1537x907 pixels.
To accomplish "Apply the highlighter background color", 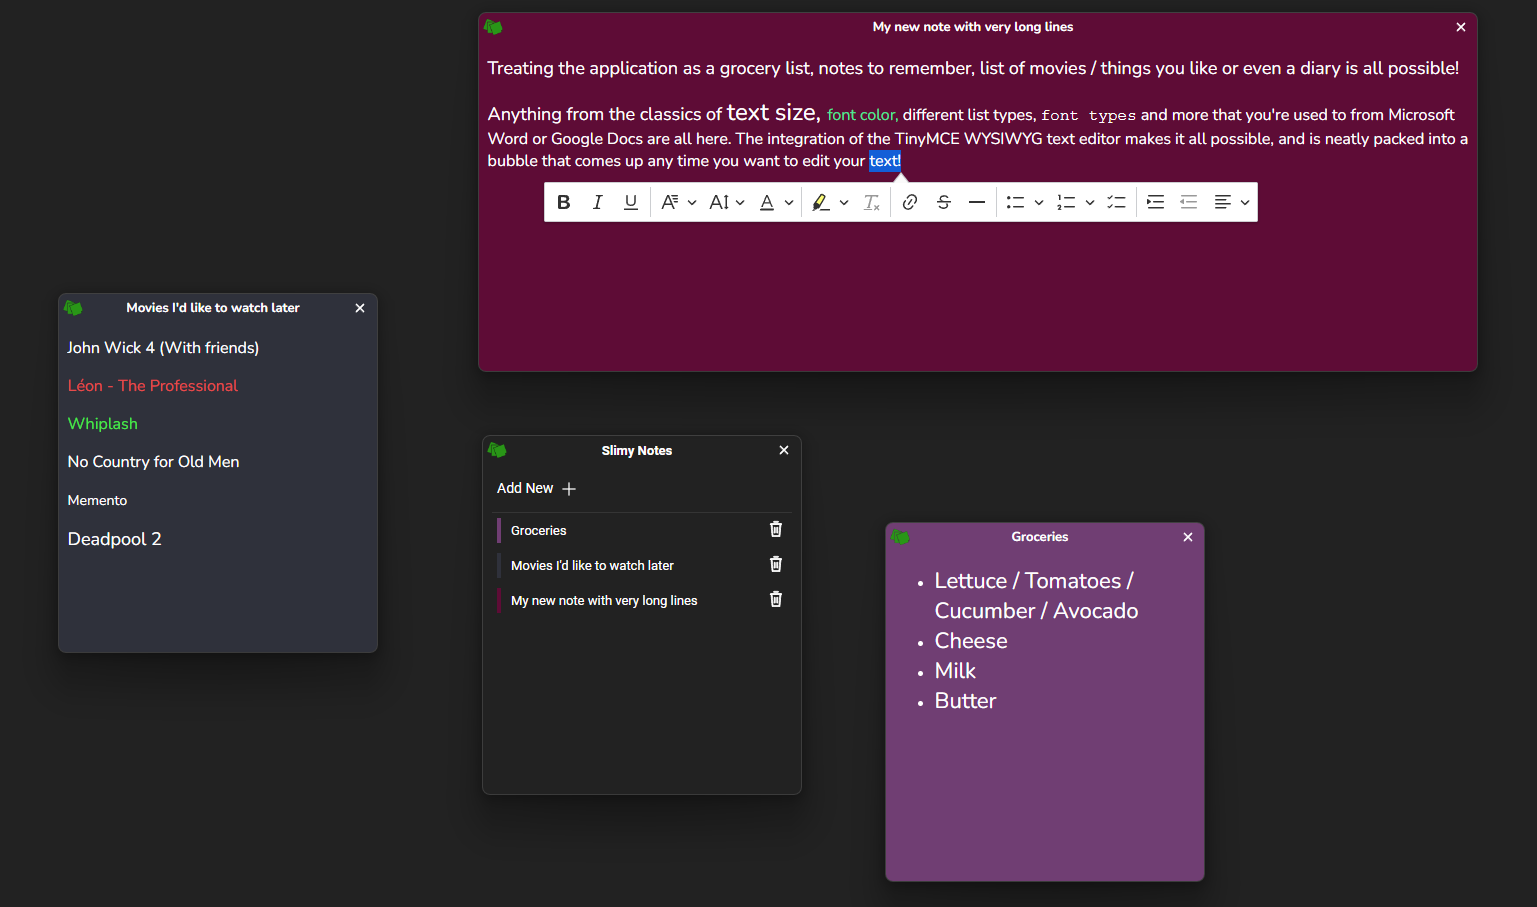I will 821,202.
